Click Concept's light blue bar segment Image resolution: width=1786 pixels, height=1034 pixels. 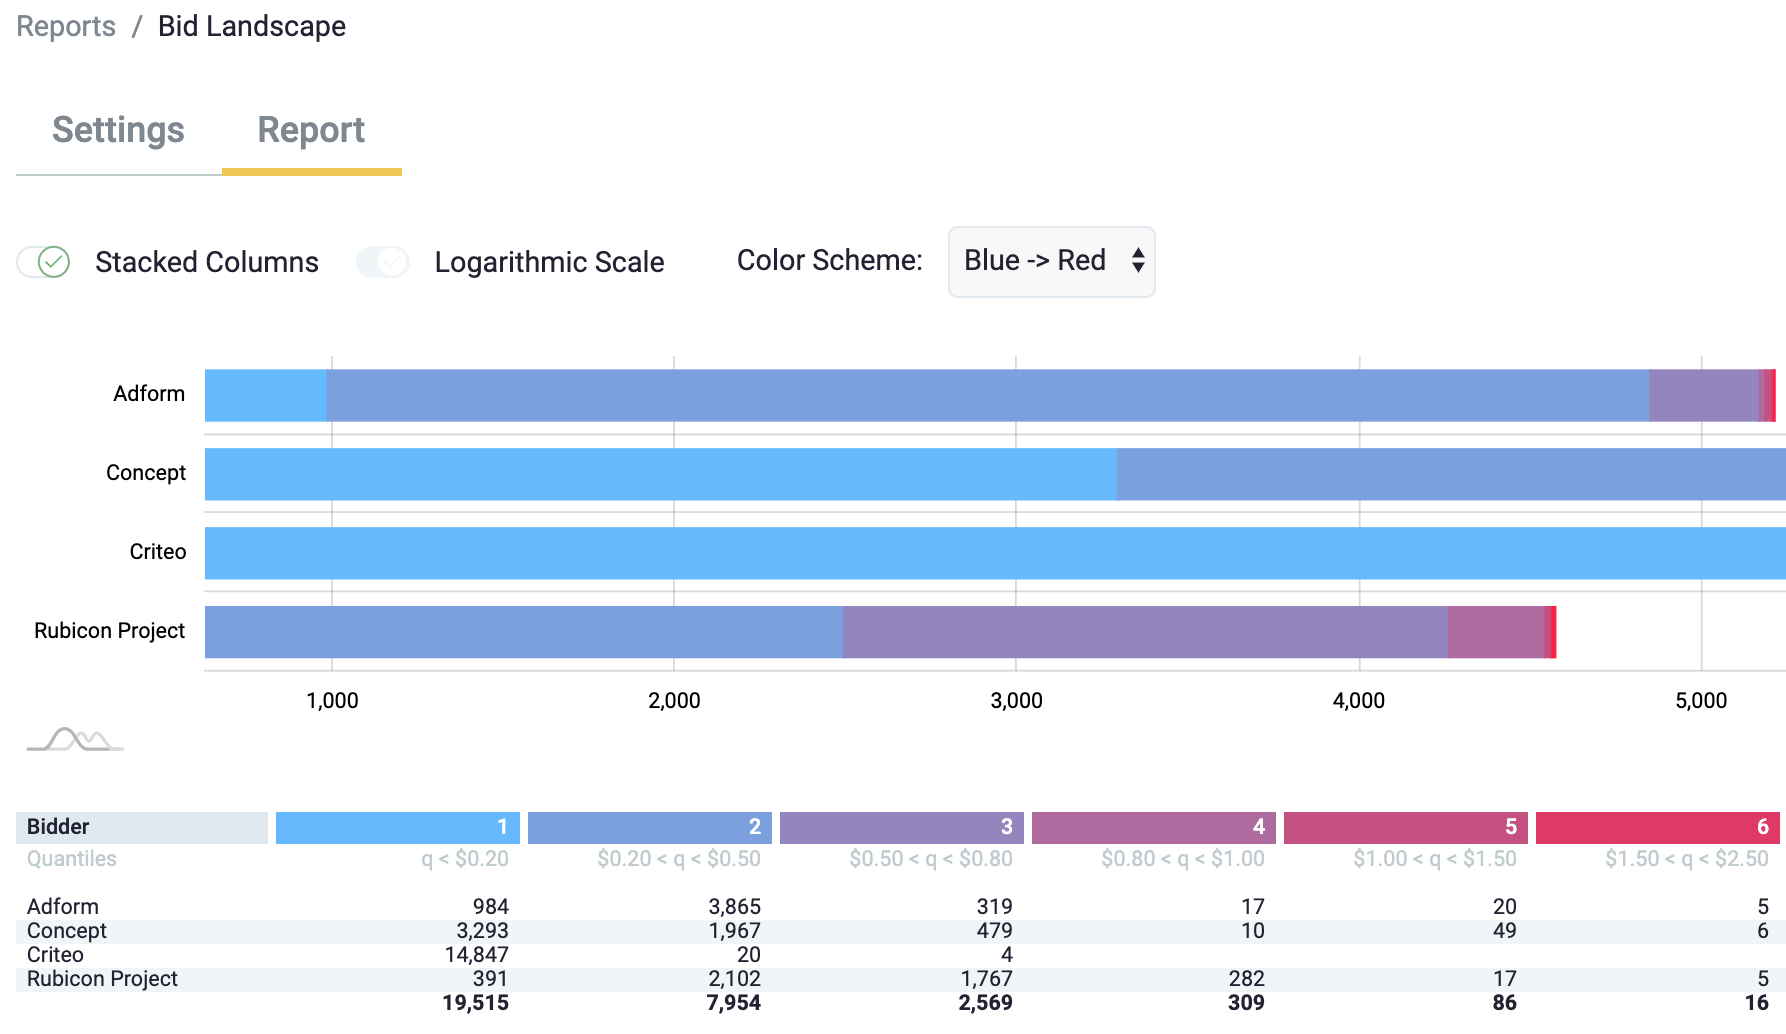(660, 474)
